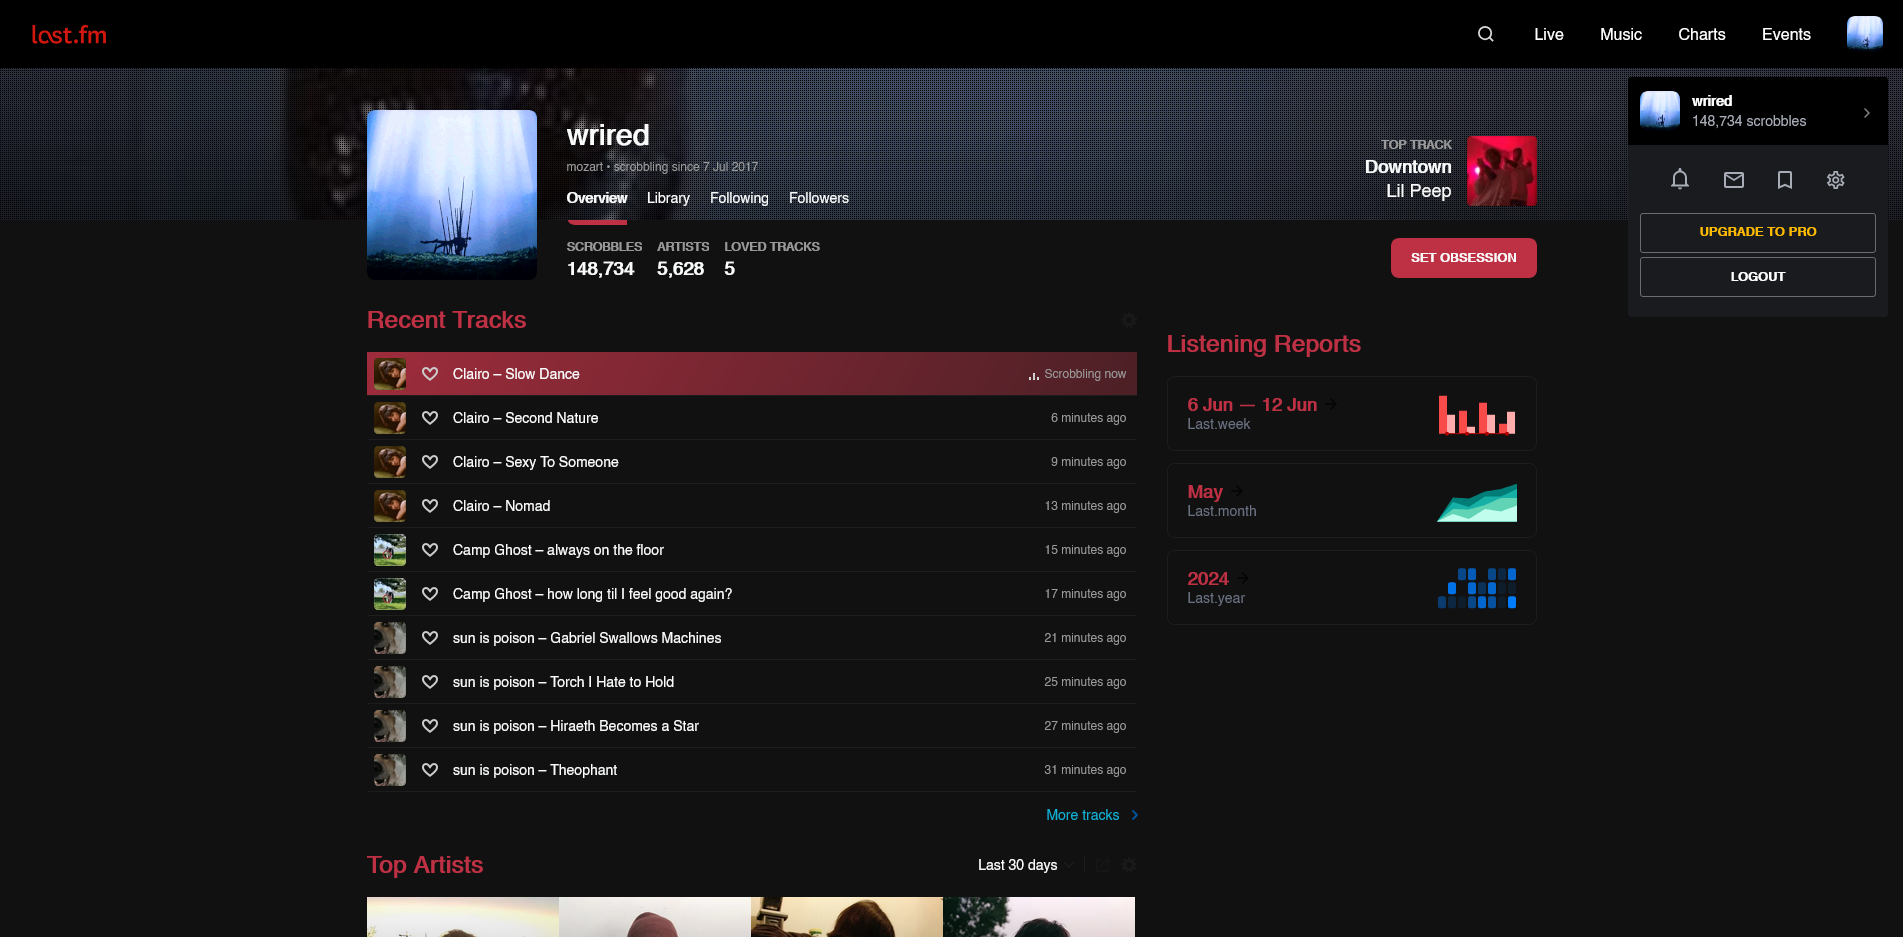
Task: Click the Top Artists share icon
Action: (x=1103, y=865)
